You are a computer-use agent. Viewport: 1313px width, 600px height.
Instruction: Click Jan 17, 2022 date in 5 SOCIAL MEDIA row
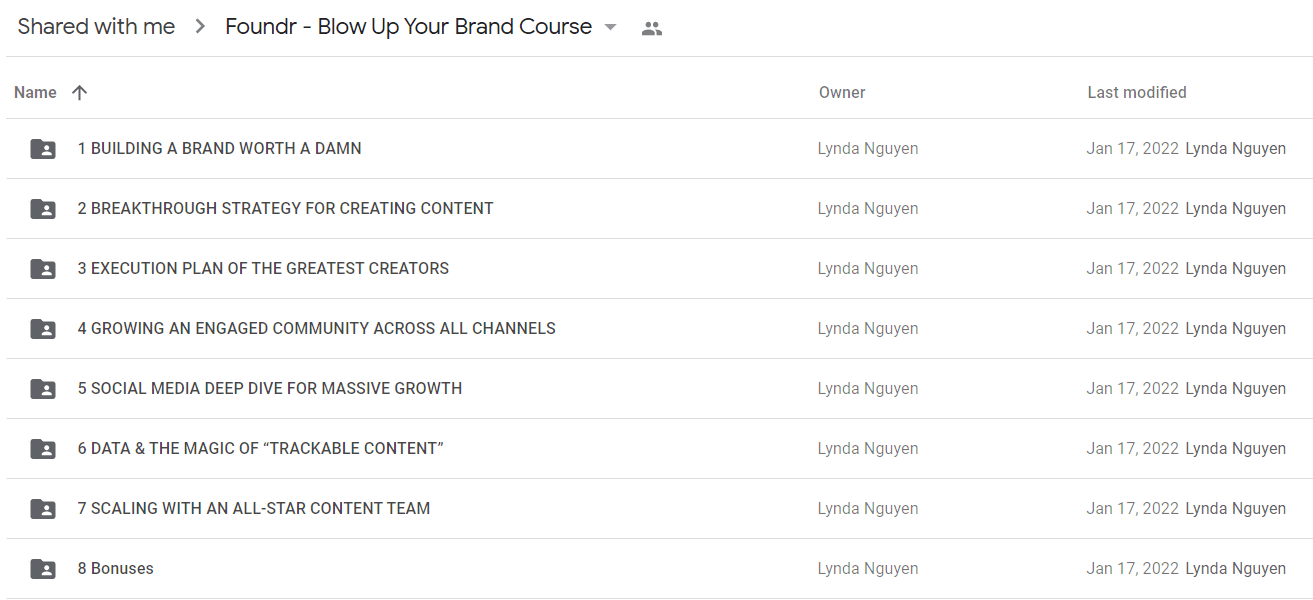[1133, 388]
